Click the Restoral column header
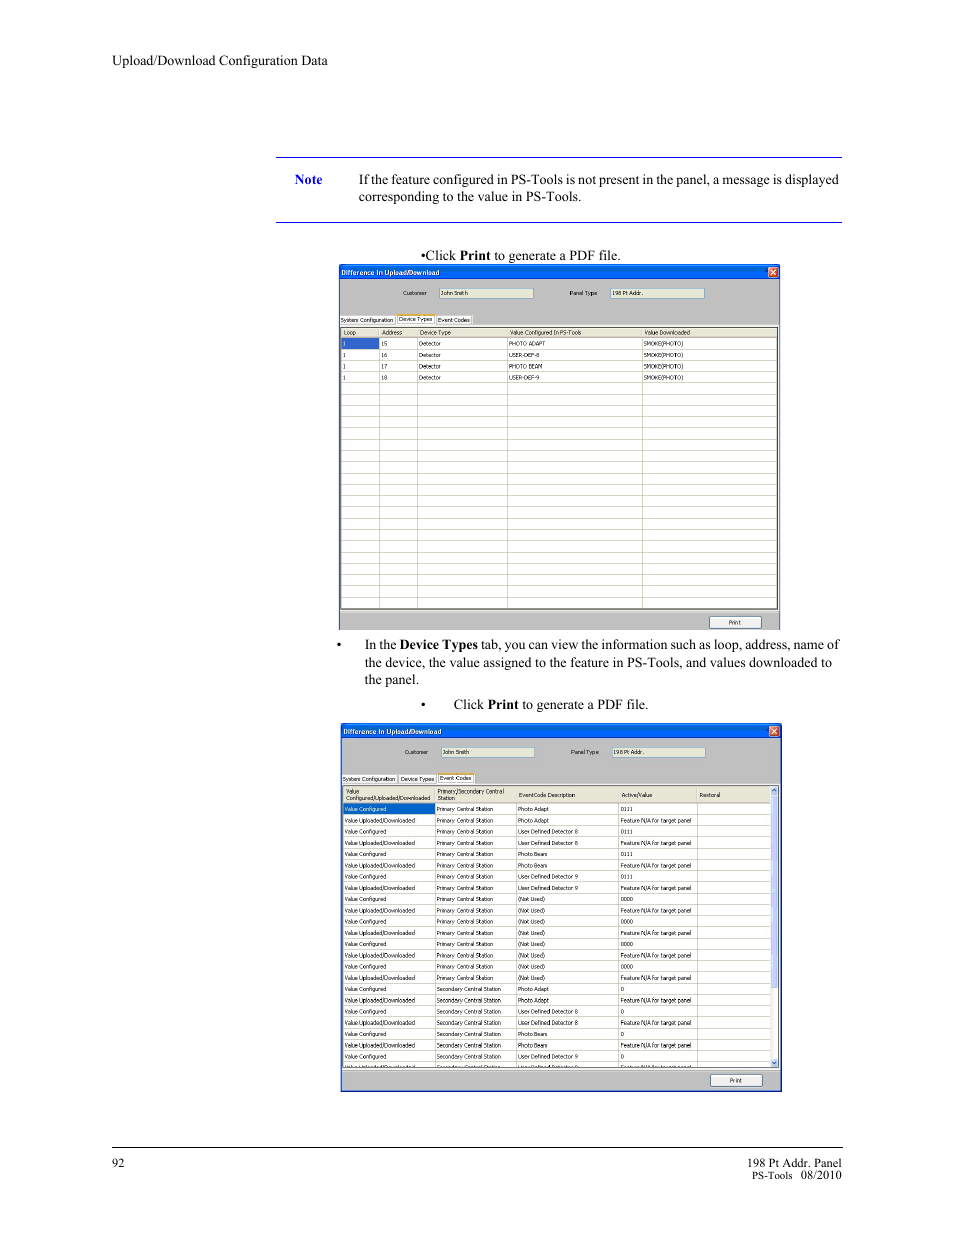Screen dimensions: 954x1235 733,795
